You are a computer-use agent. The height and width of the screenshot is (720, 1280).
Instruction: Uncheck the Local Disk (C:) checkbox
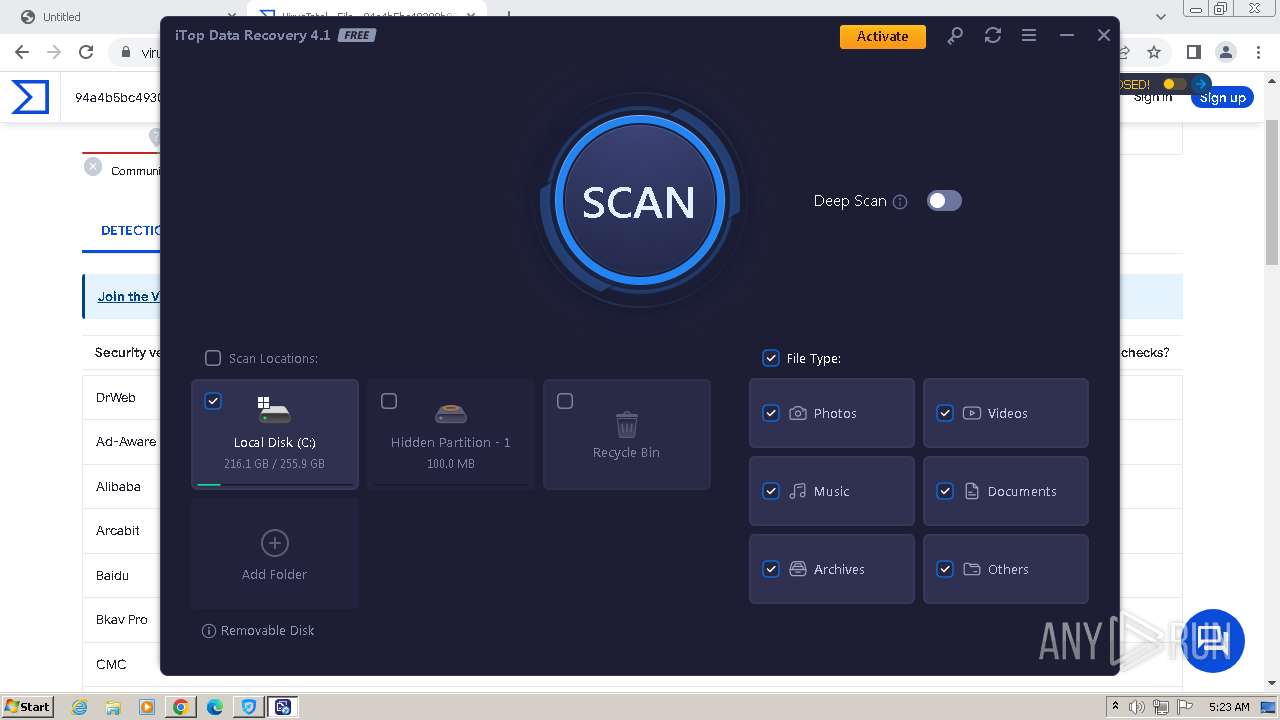click(213, 401)
